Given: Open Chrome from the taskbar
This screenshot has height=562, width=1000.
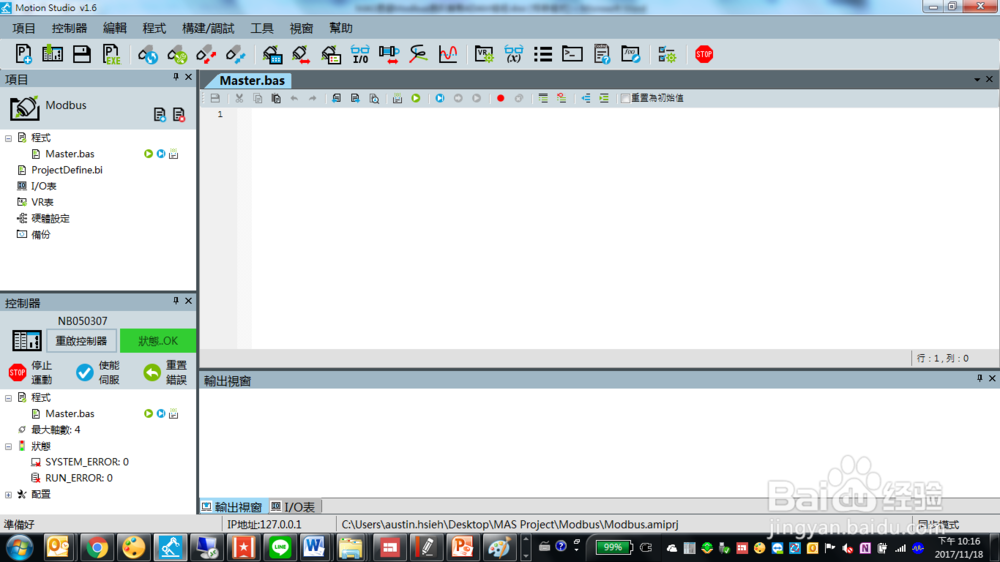Looking at the screenshot, I should [96, 547].
